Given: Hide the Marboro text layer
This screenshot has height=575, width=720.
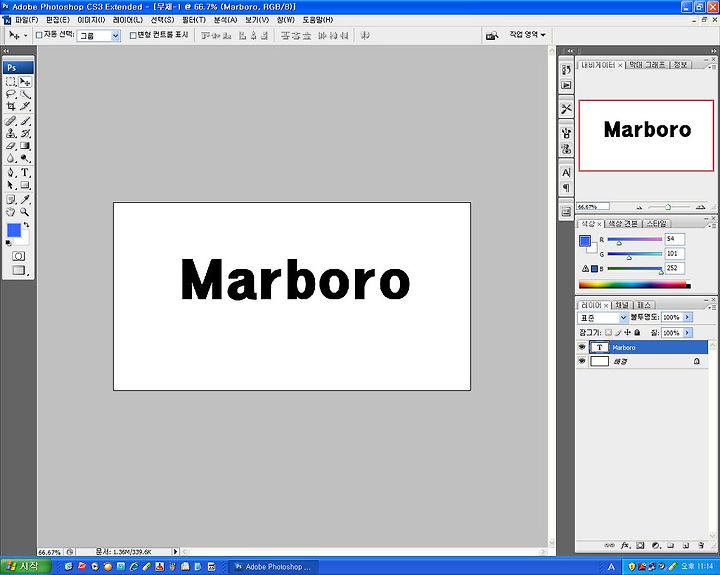Looking at the screenshot, I should 582,347.
